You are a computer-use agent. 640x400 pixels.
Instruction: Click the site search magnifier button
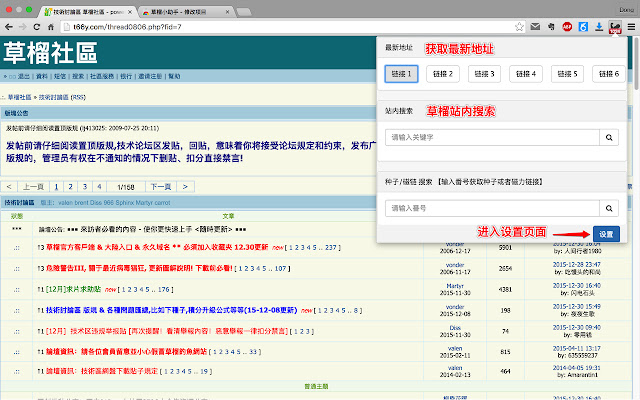pos(607,138)
